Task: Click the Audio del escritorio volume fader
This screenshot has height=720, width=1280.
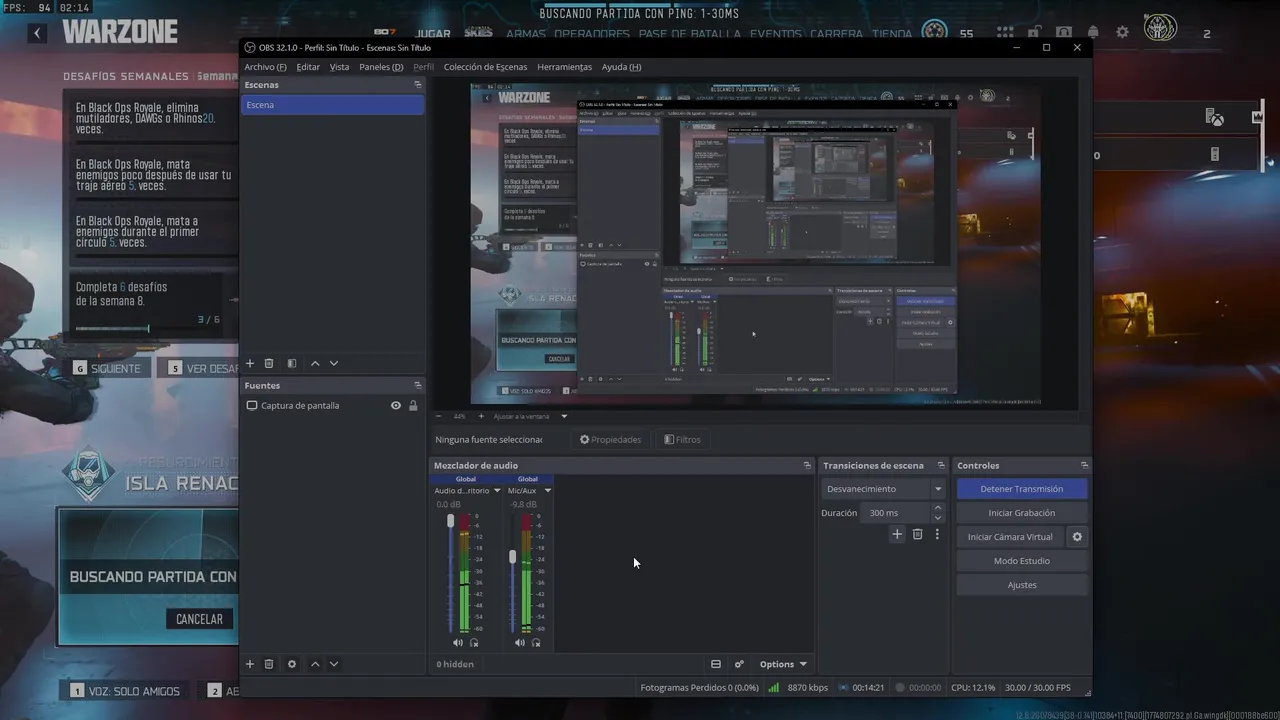Action: [451, 522]
